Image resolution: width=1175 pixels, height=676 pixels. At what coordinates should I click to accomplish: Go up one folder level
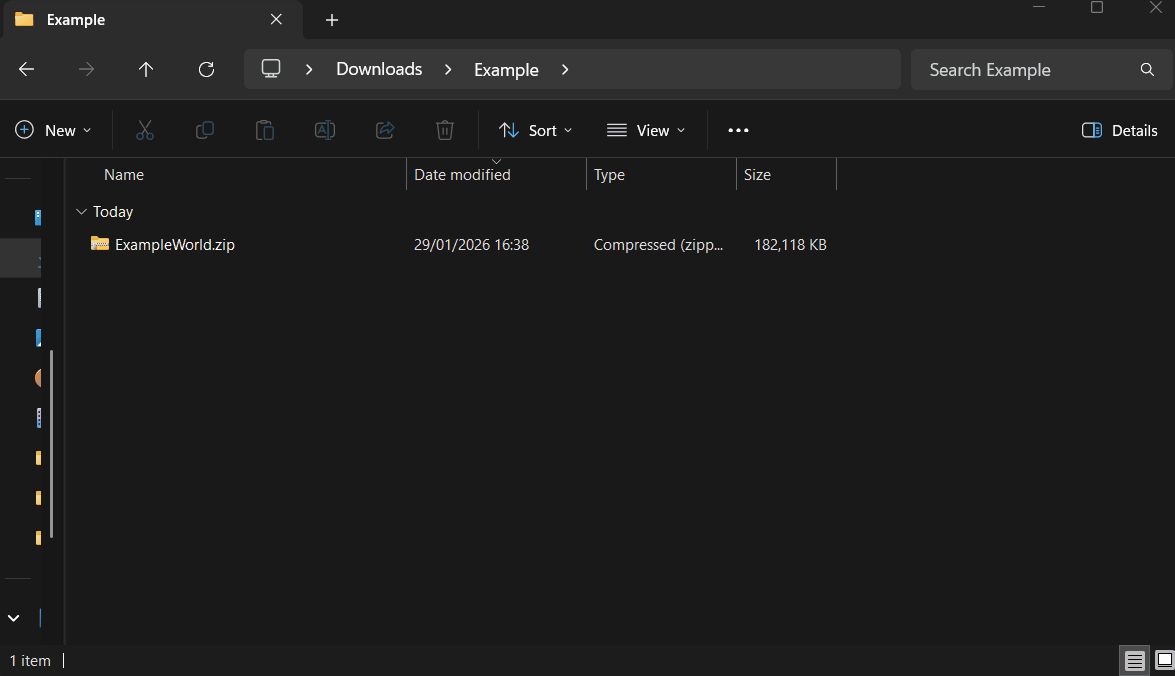[146, 70]
